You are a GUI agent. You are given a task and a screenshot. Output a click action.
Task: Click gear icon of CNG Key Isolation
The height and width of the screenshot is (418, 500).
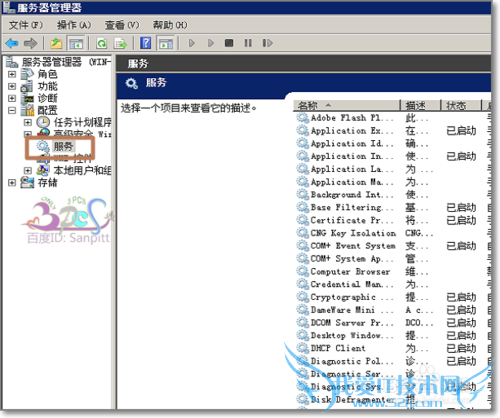[303, 233]
